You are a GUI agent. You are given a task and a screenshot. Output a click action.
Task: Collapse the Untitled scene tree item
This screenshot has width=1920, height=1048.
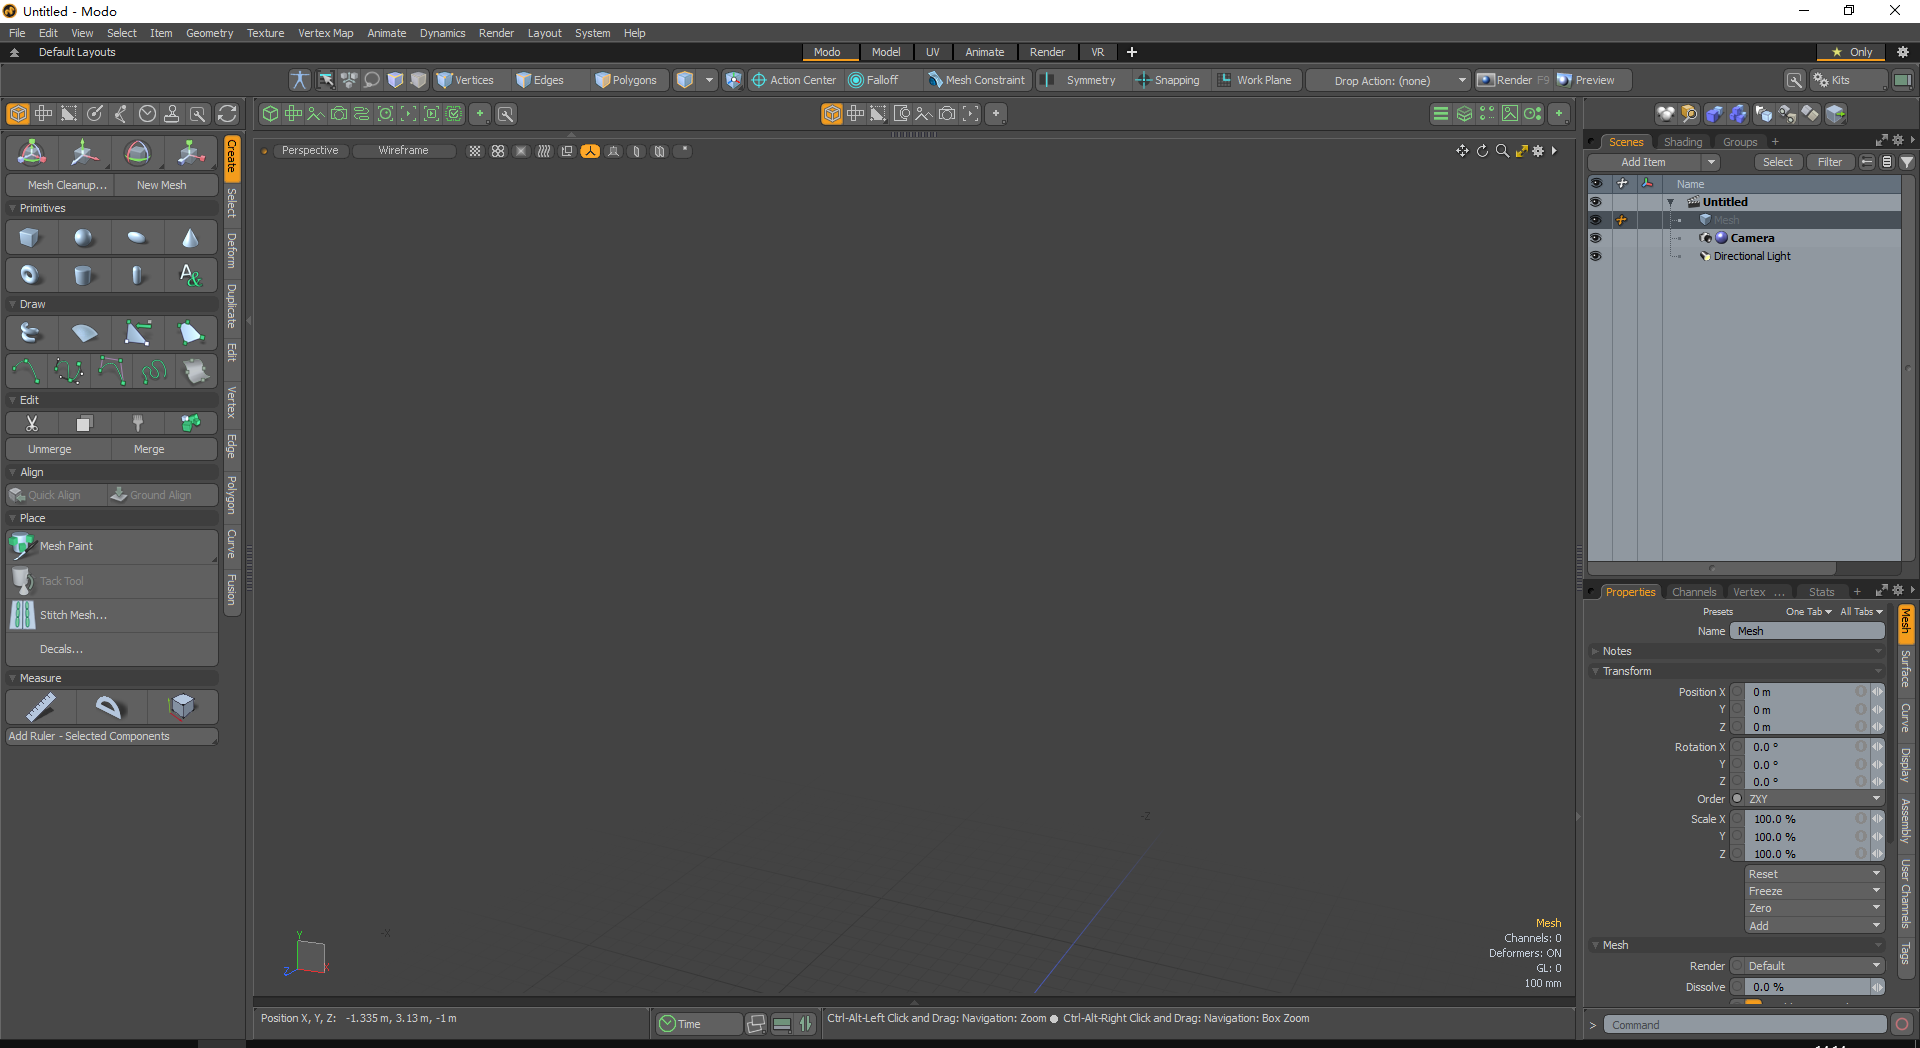point(1669,202)
